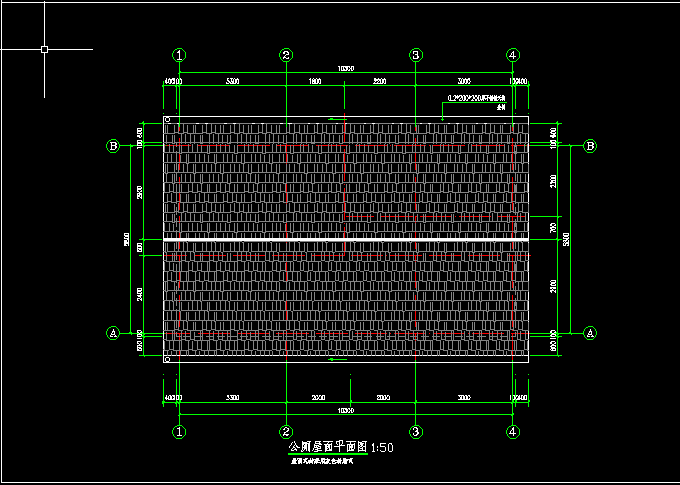Viewport: 680px width, 485px height.
Task: Select the 2400 vertical dimension on the left
Action: 139,294
